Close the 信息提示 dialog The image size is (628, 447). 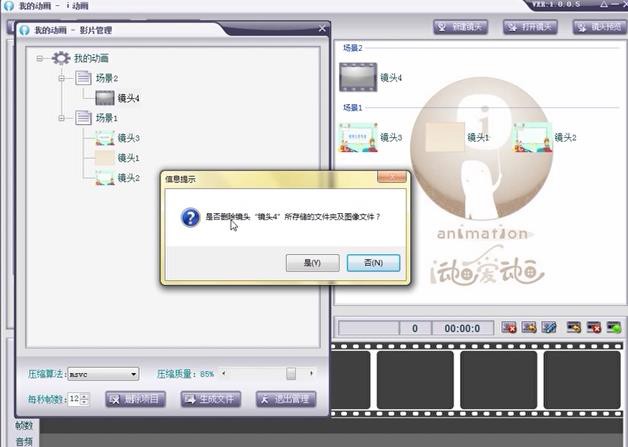pos(391,177)
